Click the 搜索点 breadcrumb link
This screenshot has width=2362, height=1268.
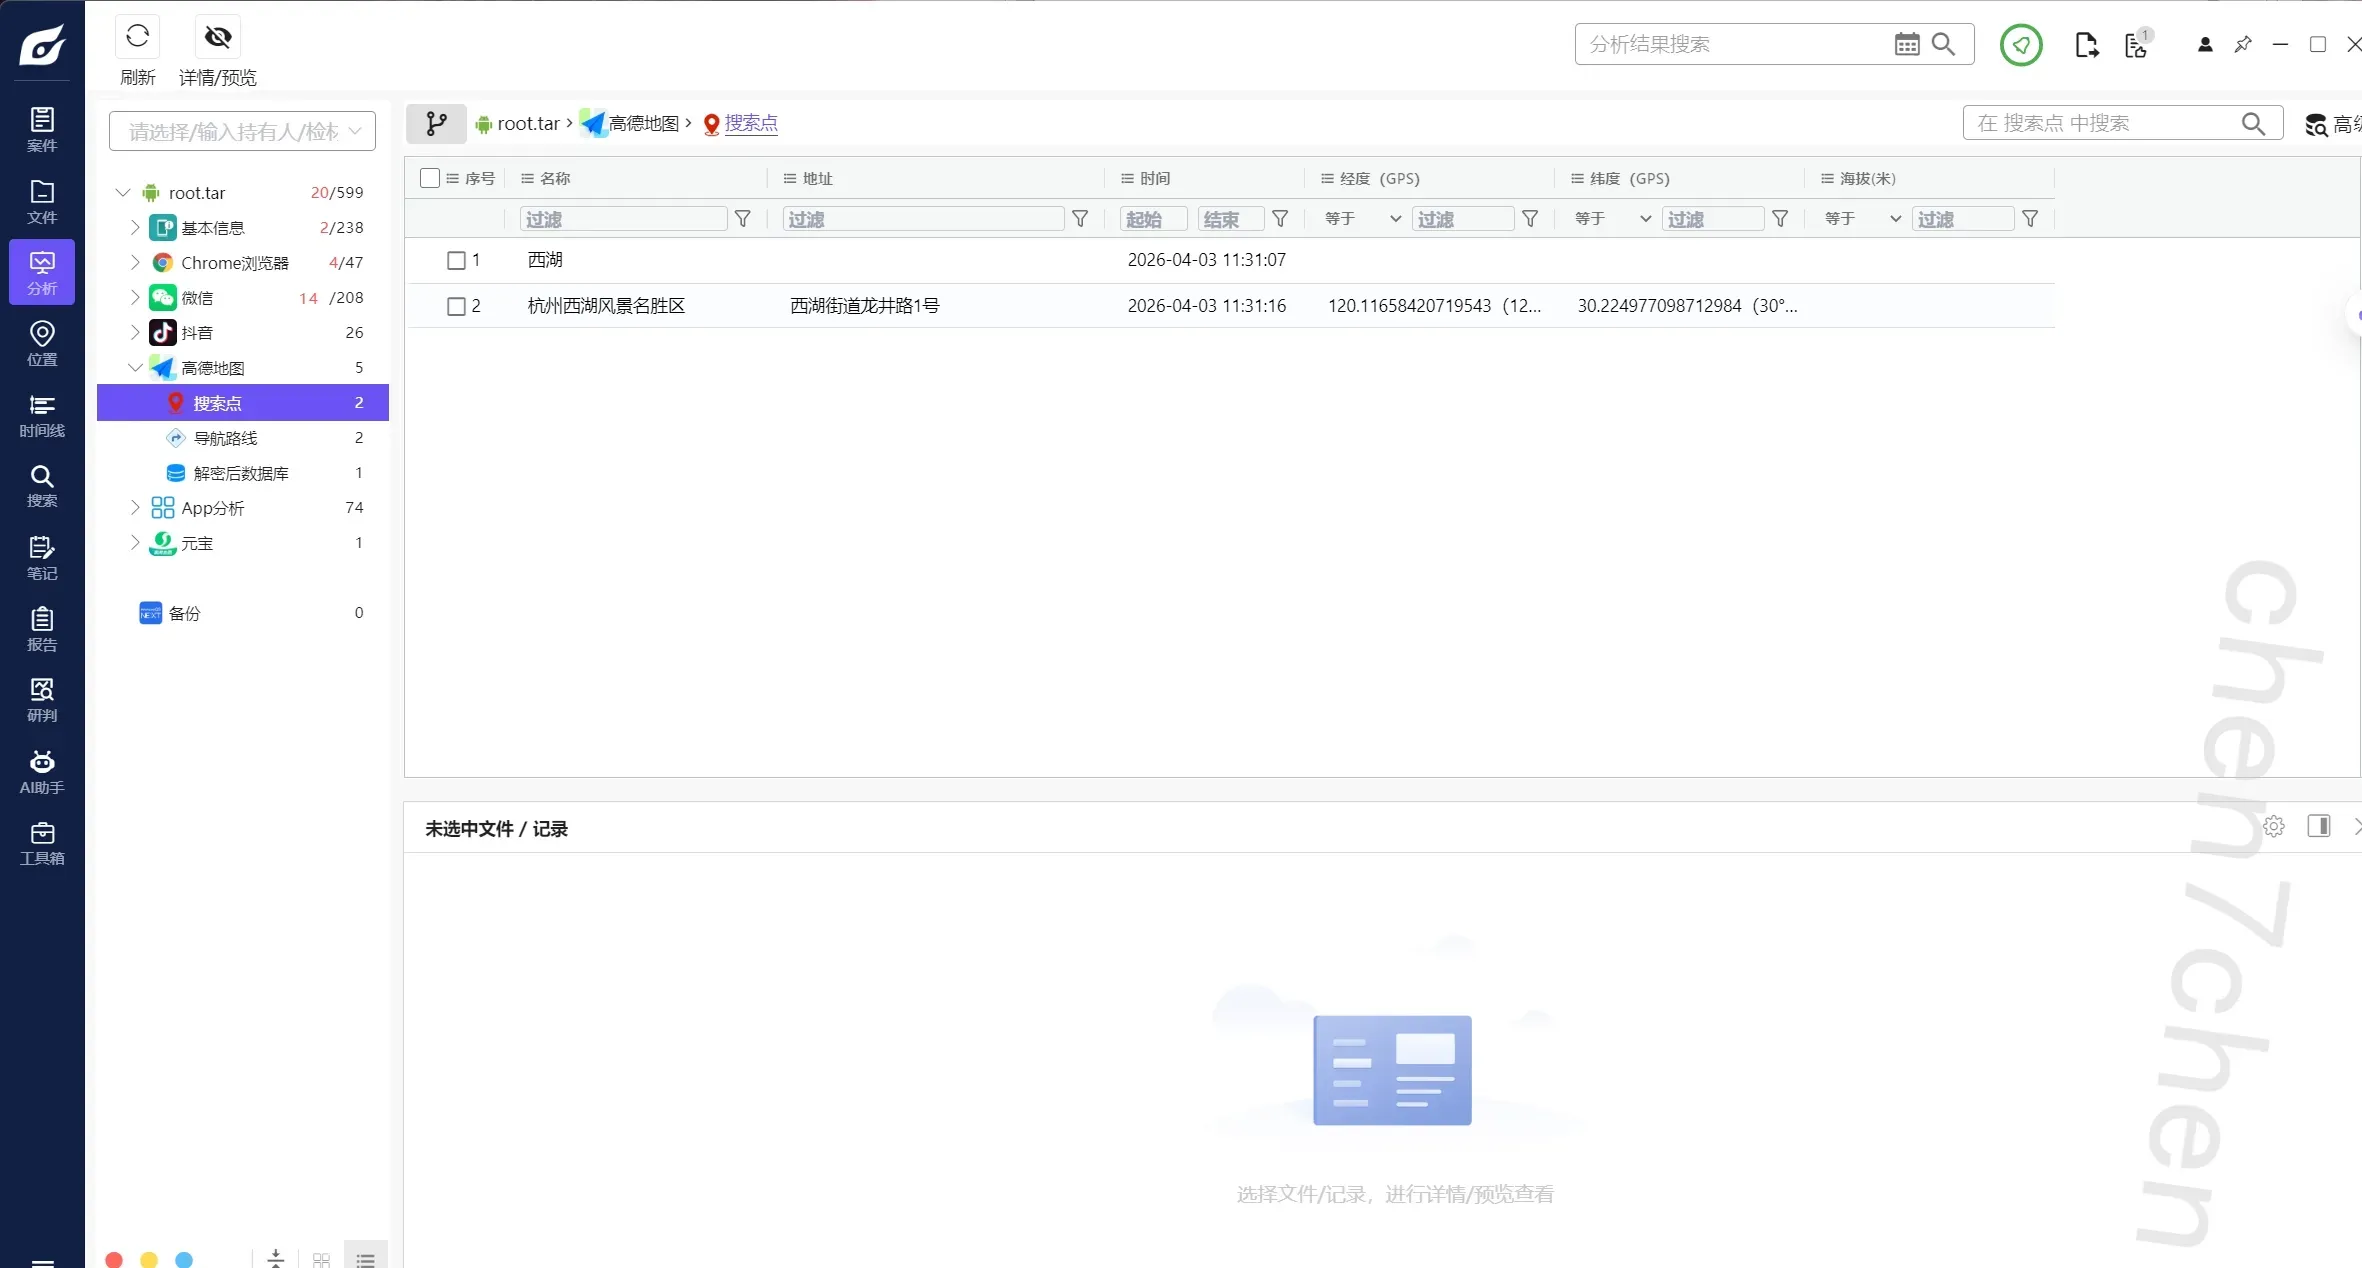coord(751,123)
